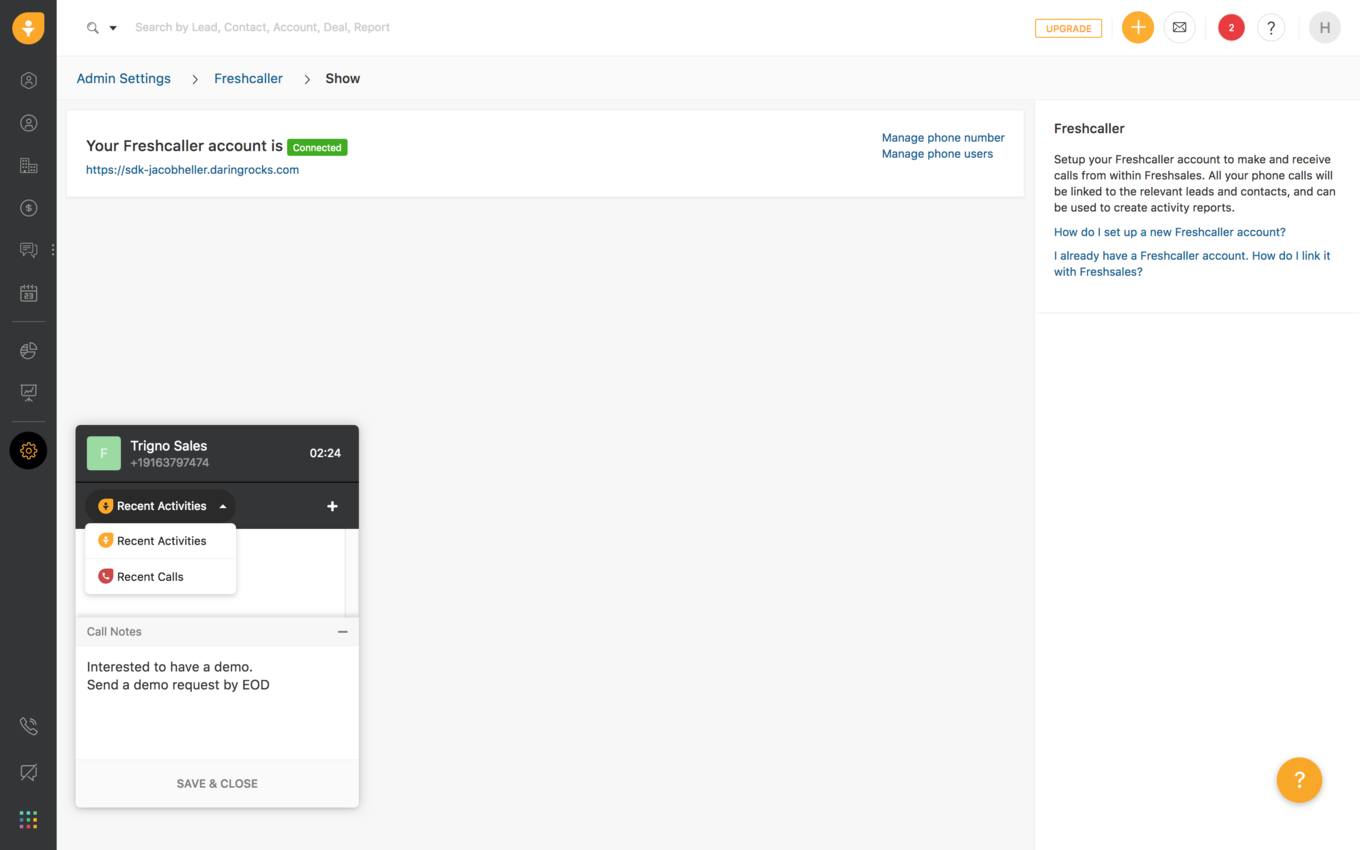Click Manage phone number link
1360x850 pixels.
pos(943,138)
